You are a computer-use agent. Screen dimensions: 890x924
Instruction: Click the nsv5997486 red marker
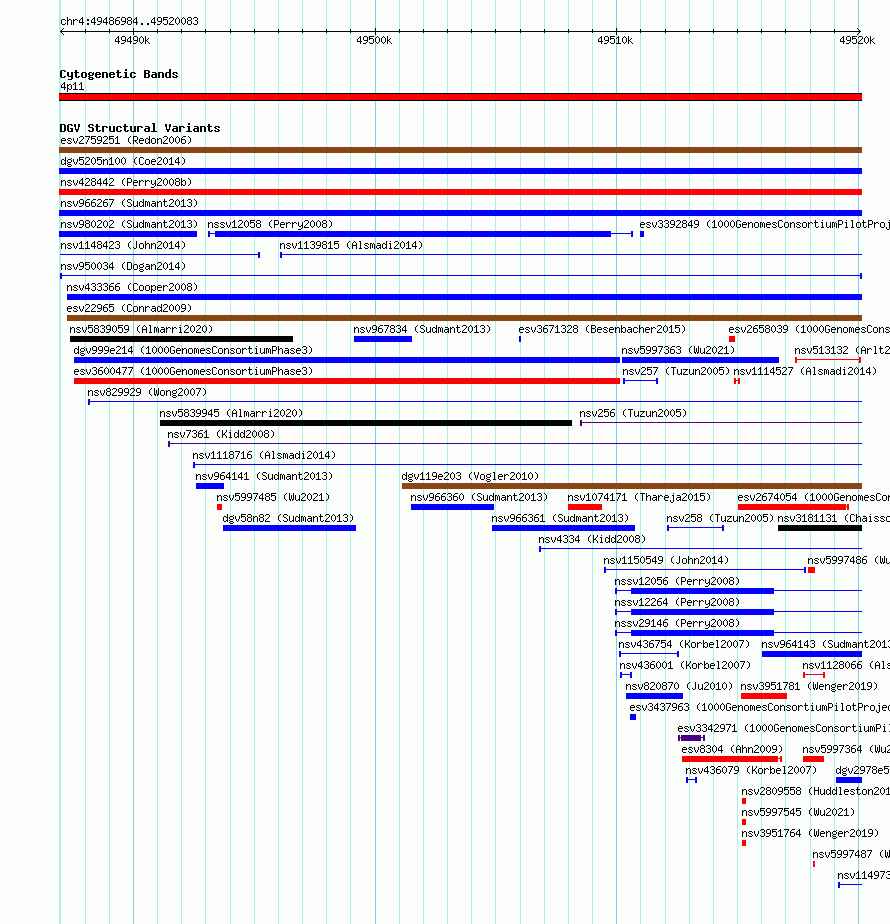click(812, 570)
